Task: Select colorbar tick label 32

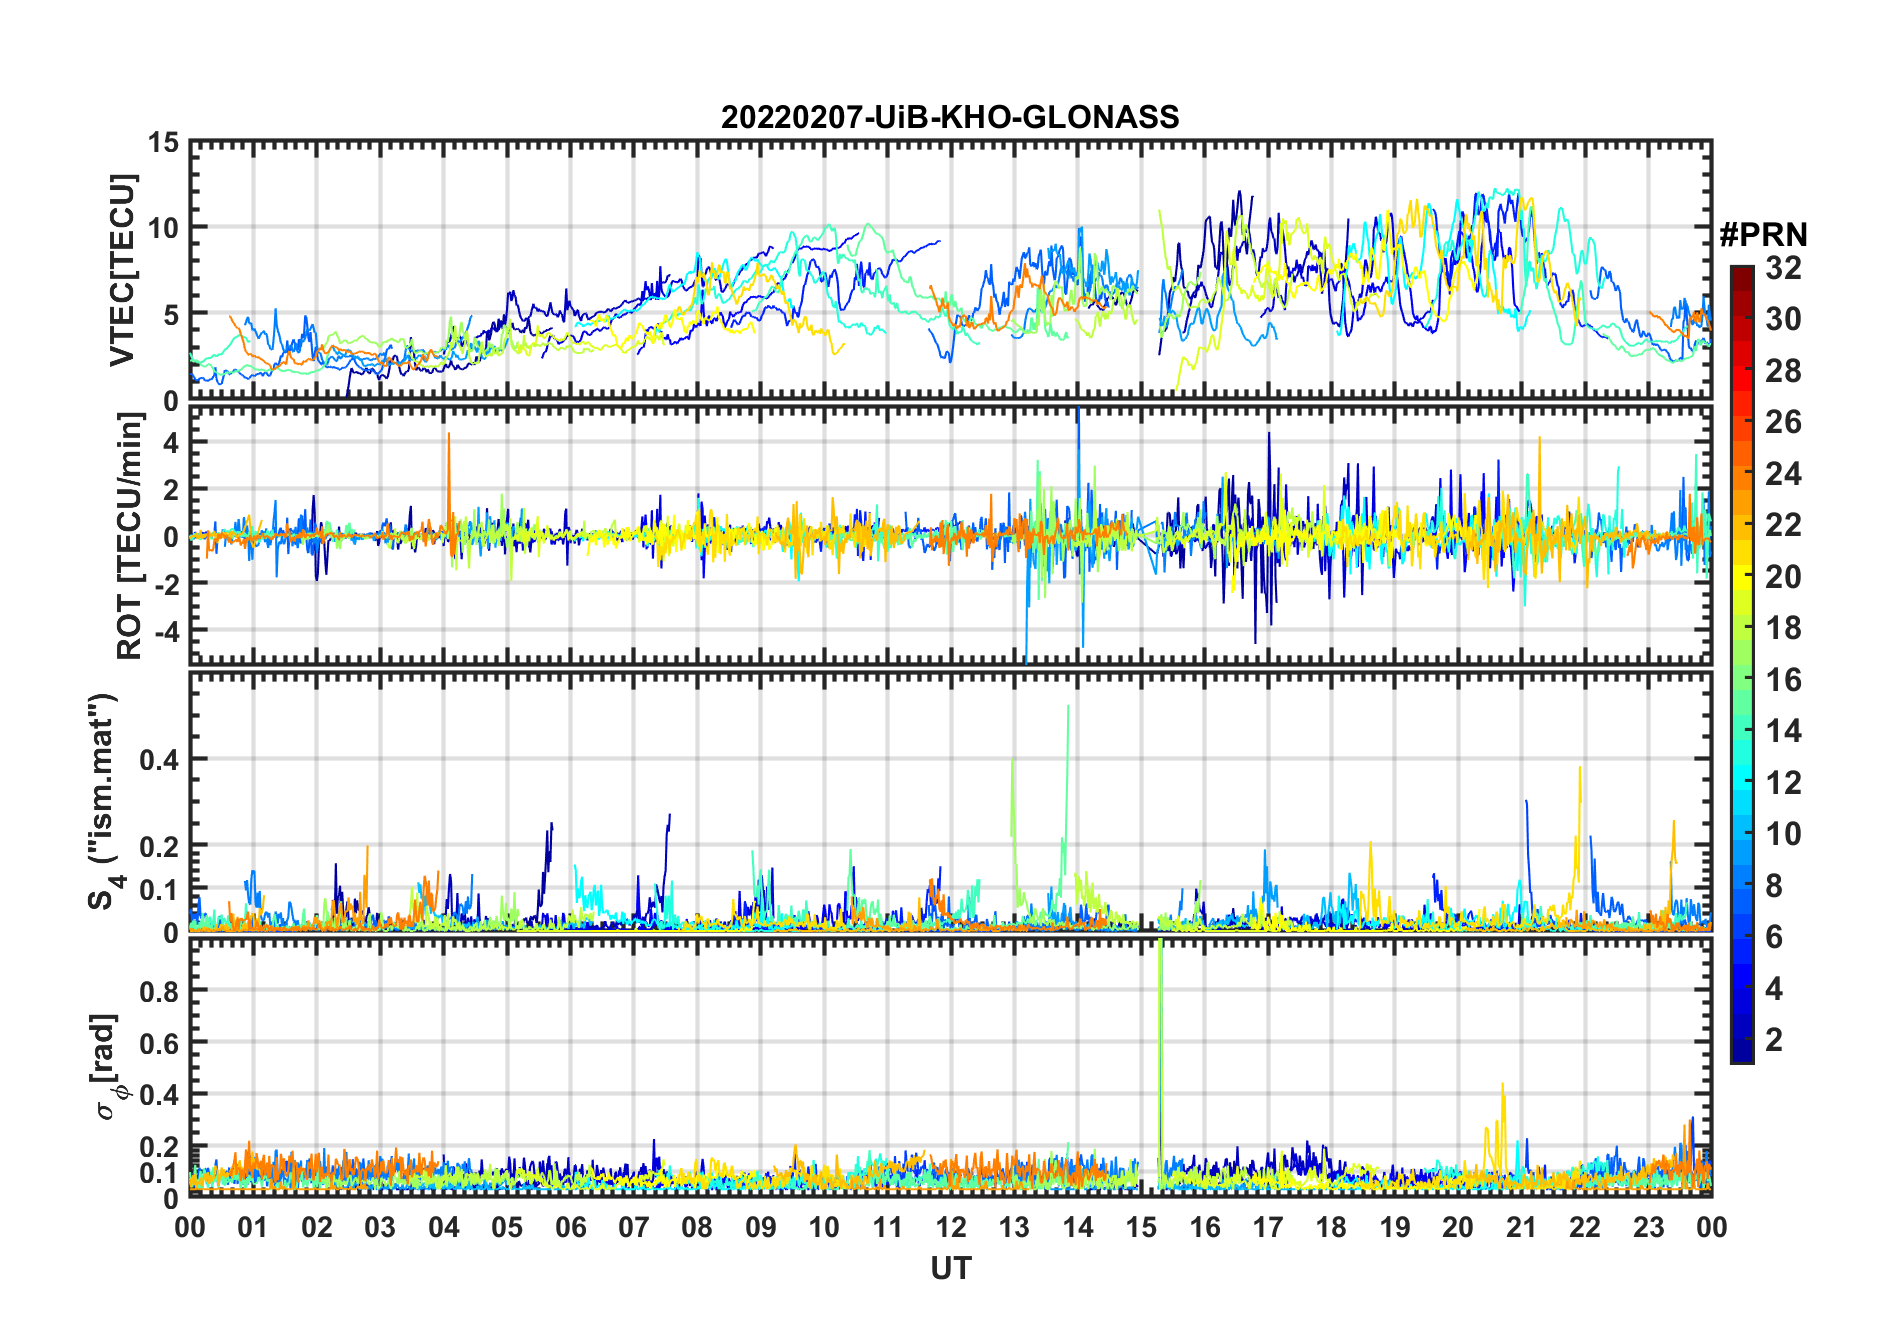Action: (1784, 268)
